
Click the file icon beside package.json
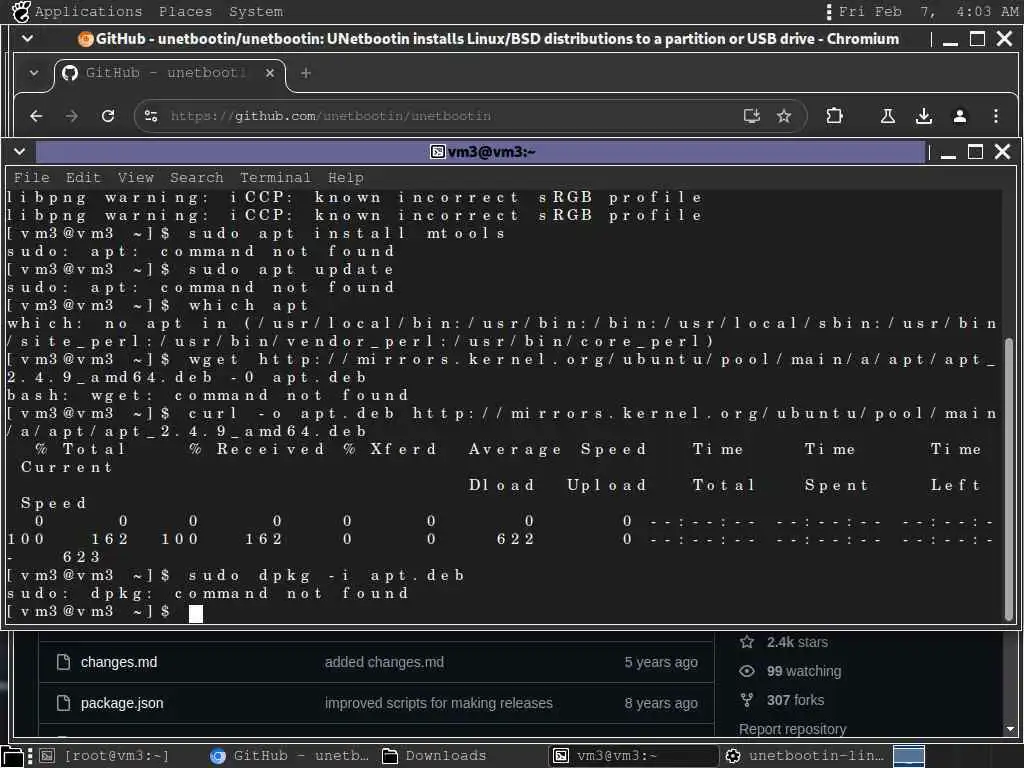click(63, 703)
